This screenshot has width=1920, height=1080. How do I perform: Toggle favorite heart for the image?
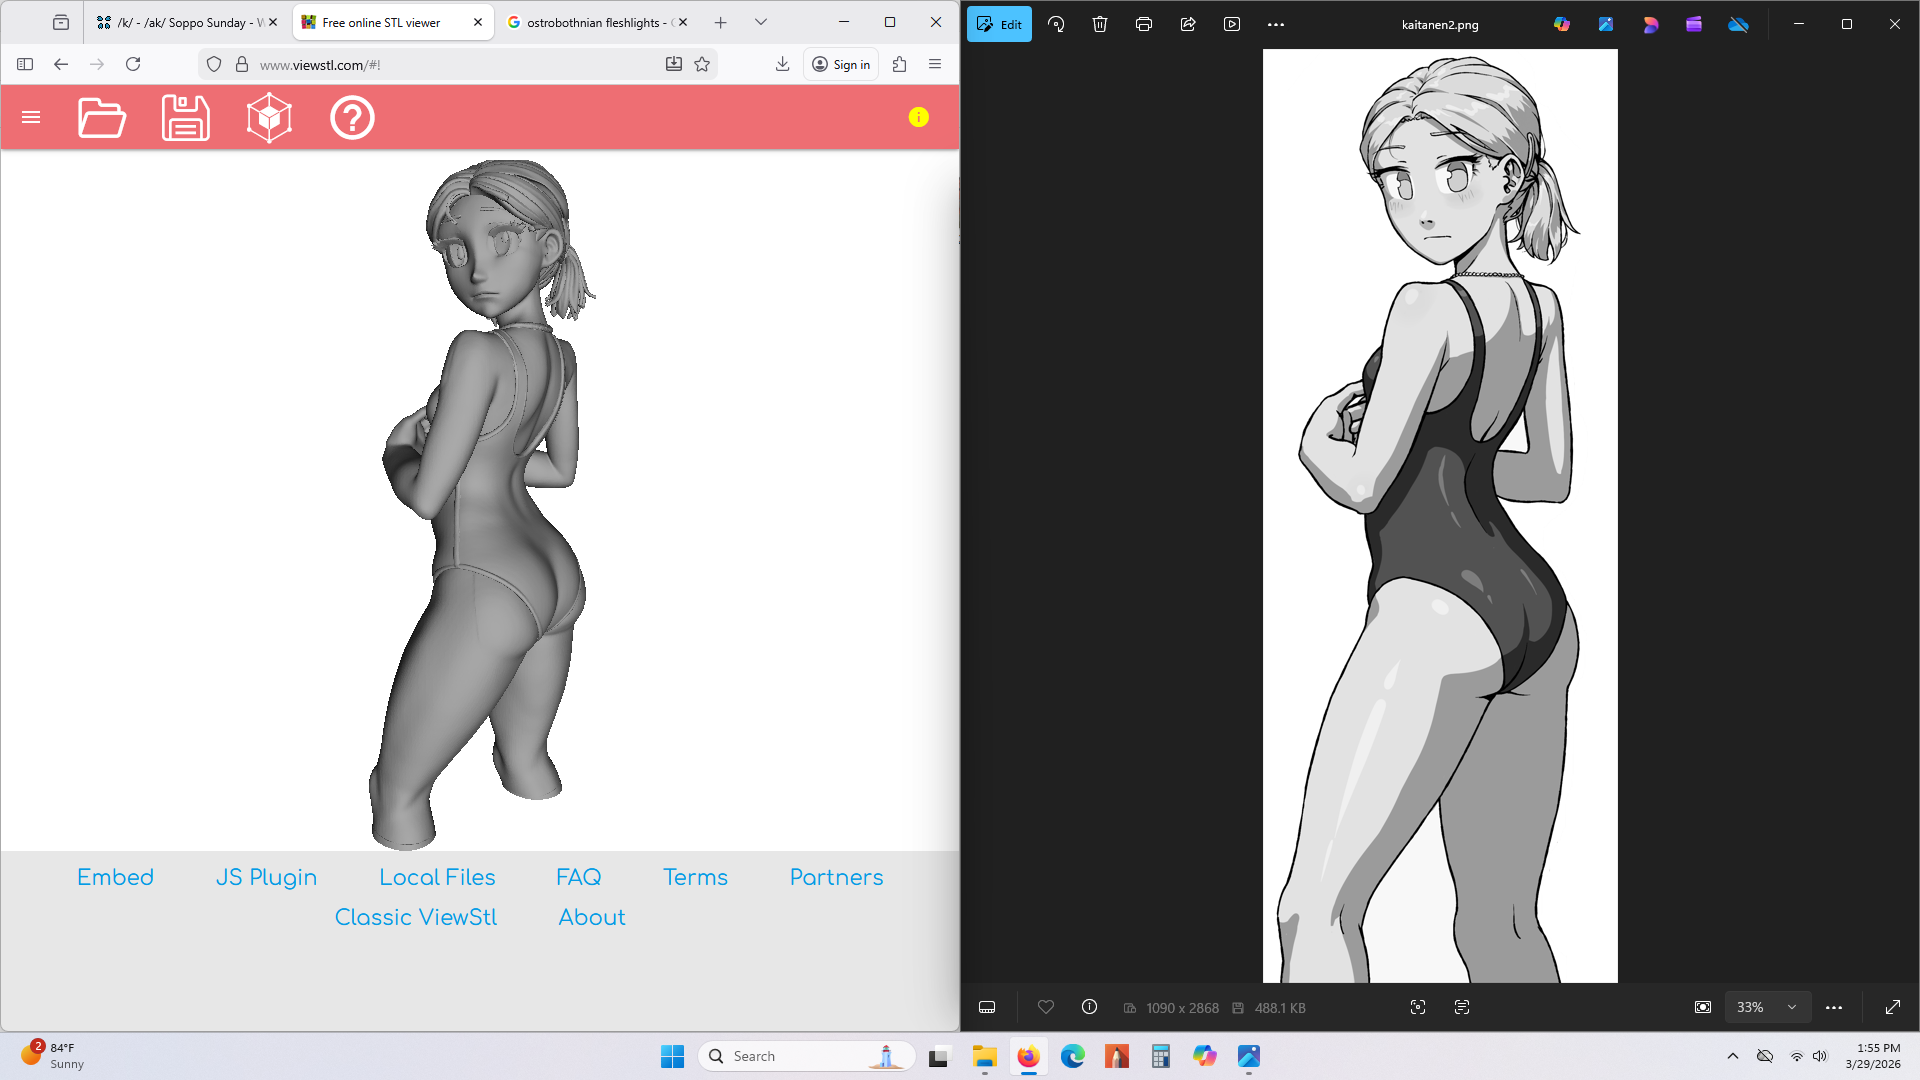coord(1046,1007)
